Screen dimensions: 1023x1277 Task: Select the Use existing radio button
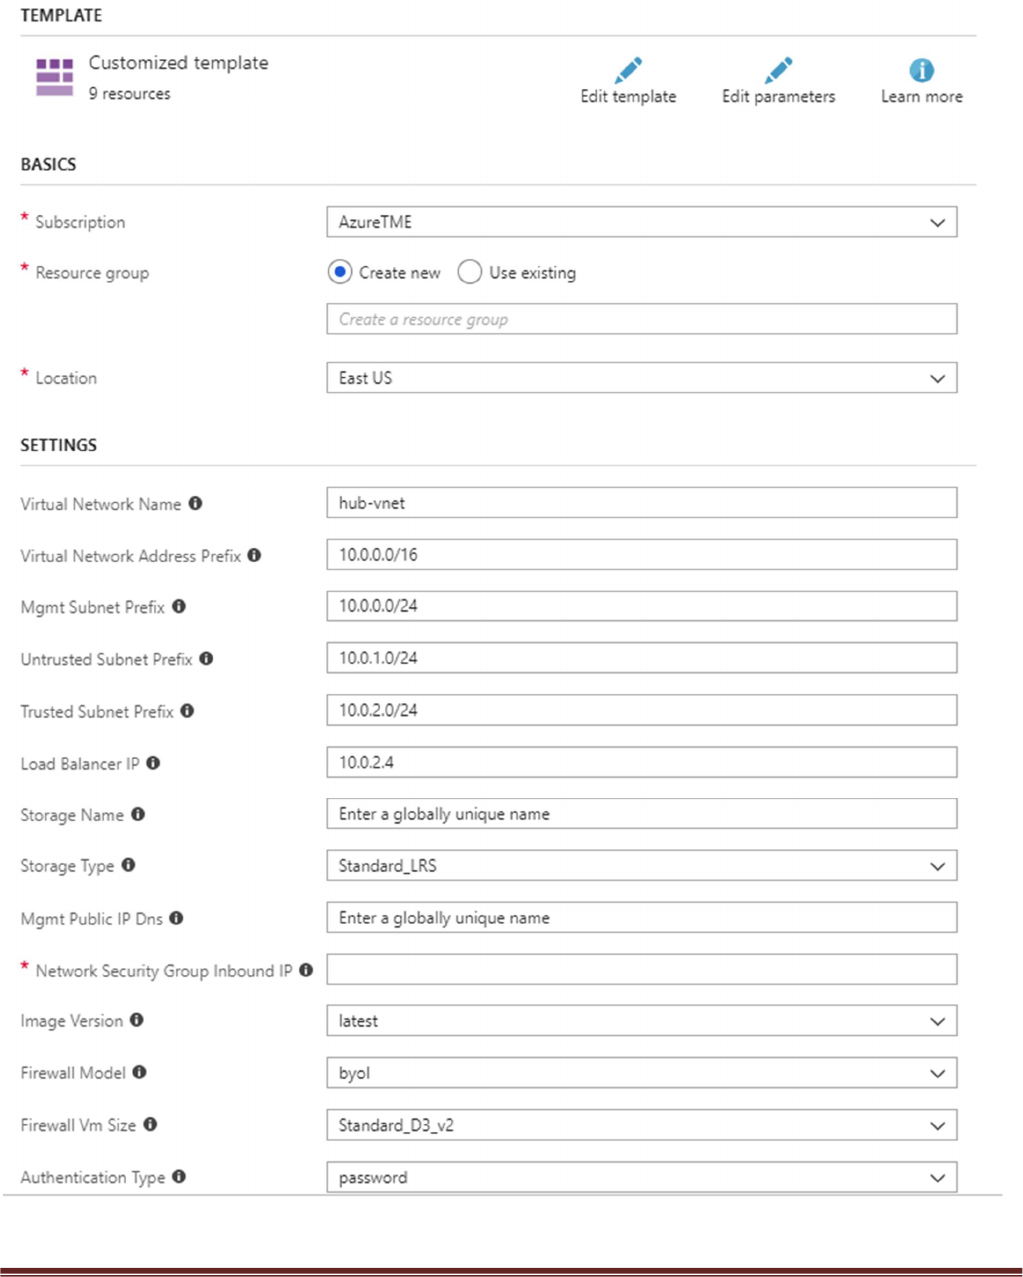(x=469, y=272)
